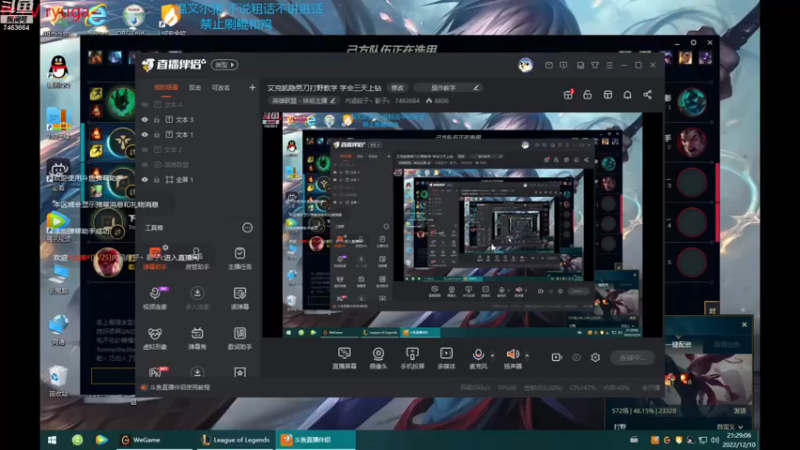Open the 房管助手 tool
Viewport: 800px width, 450px height.
pos(197,258)
